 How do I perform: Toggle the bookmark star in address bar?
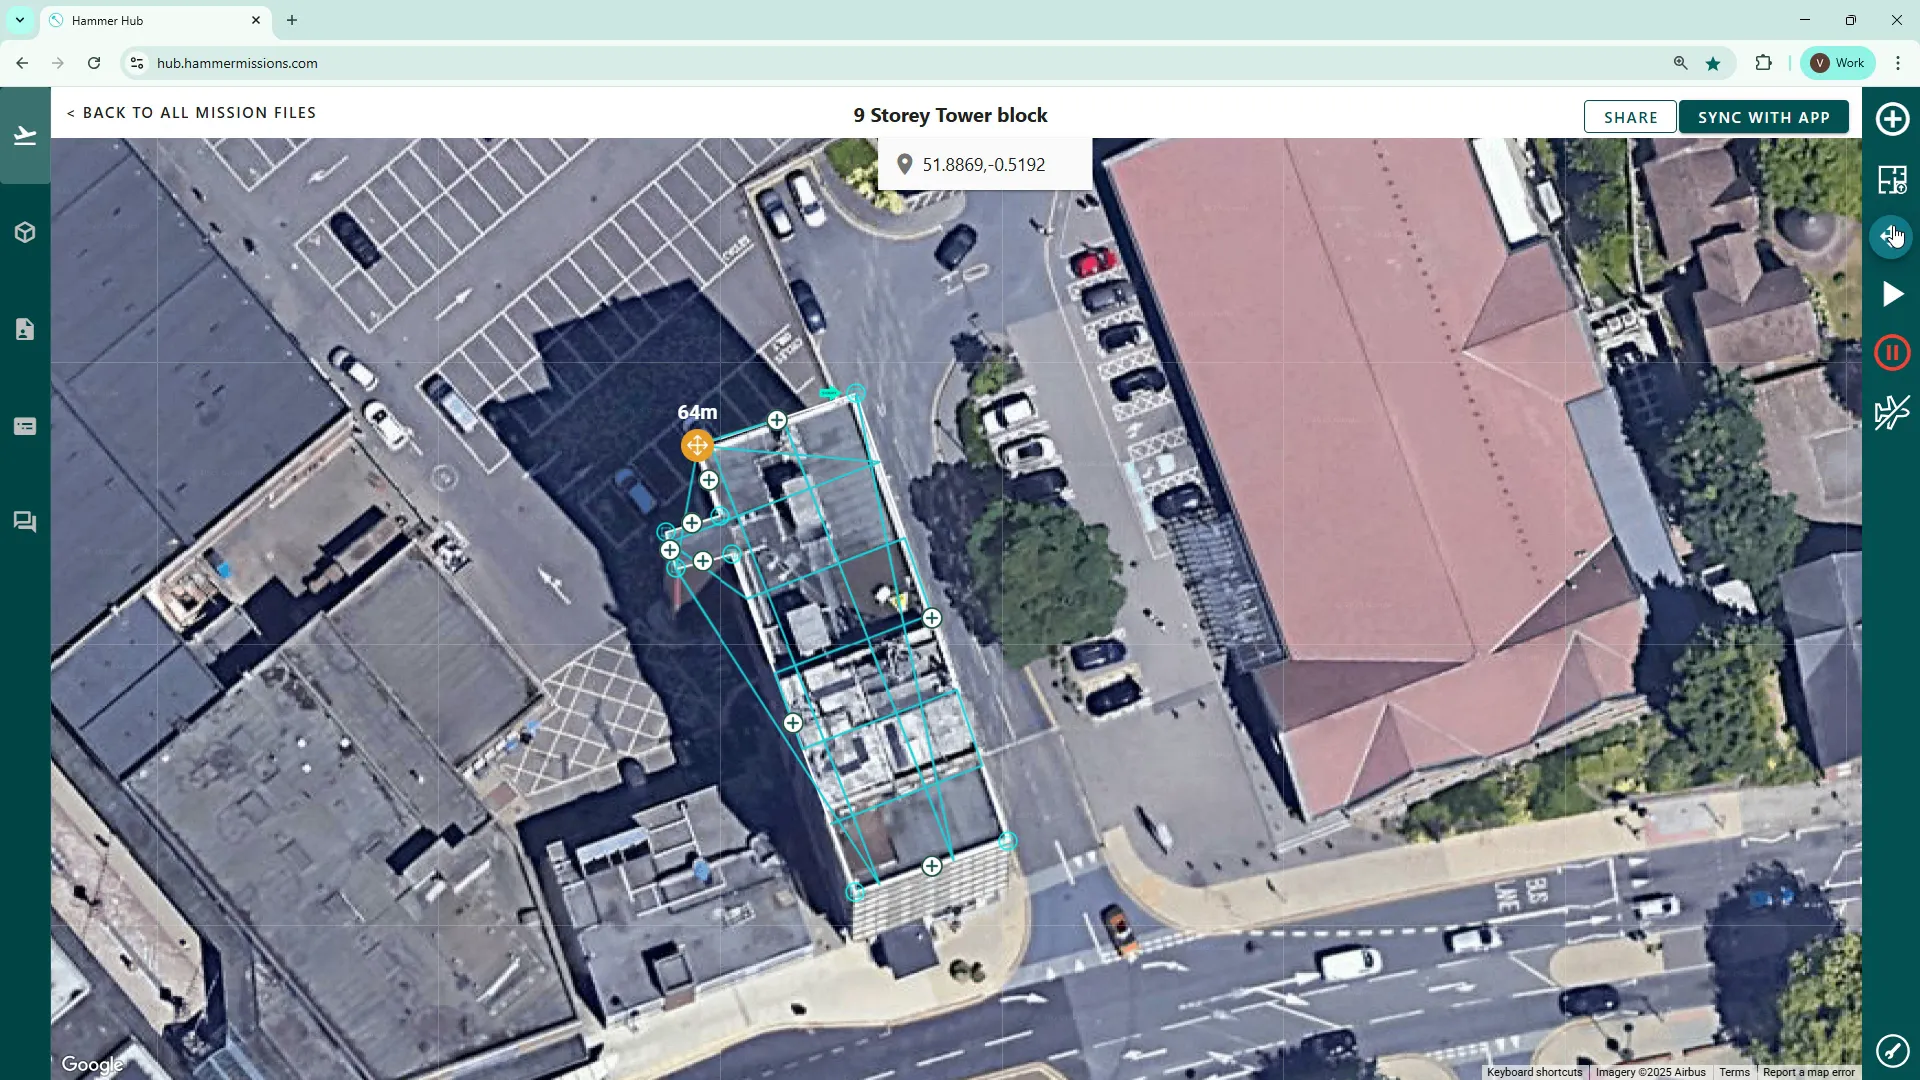[x=1713, y=63]
